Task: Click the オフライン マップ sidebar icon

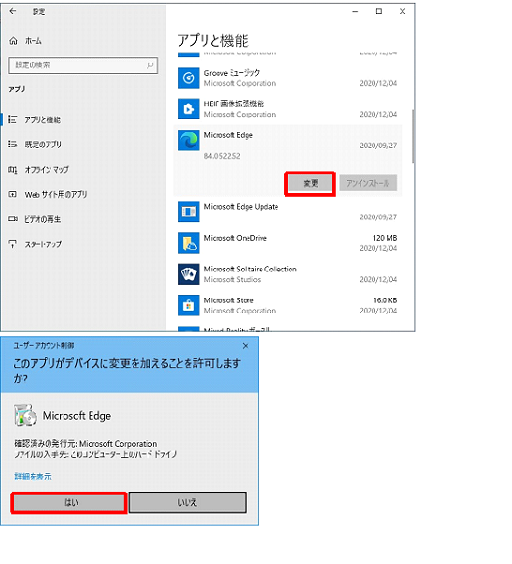Action: [x=13, y=169]
